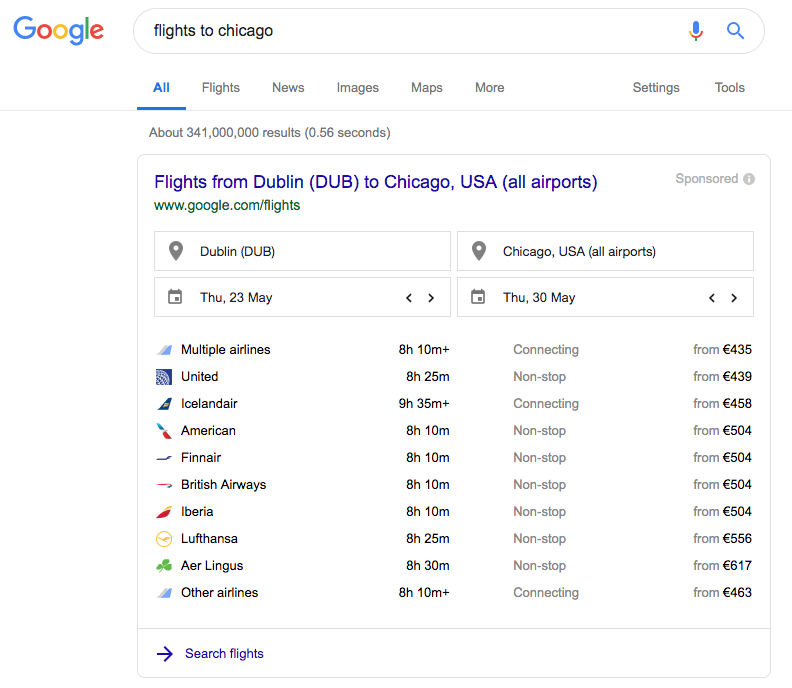Screen dimensions: 792x688
Task: Click calendar icon beside Thu, 23 May
Action: (175, 297)
